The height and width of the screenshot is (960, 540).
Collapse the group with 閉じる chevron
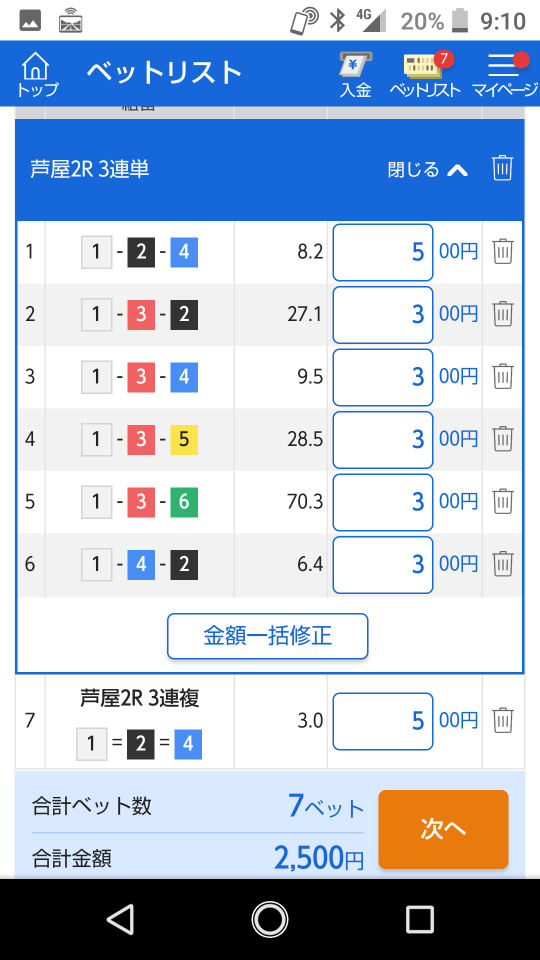tap(428, 170)
